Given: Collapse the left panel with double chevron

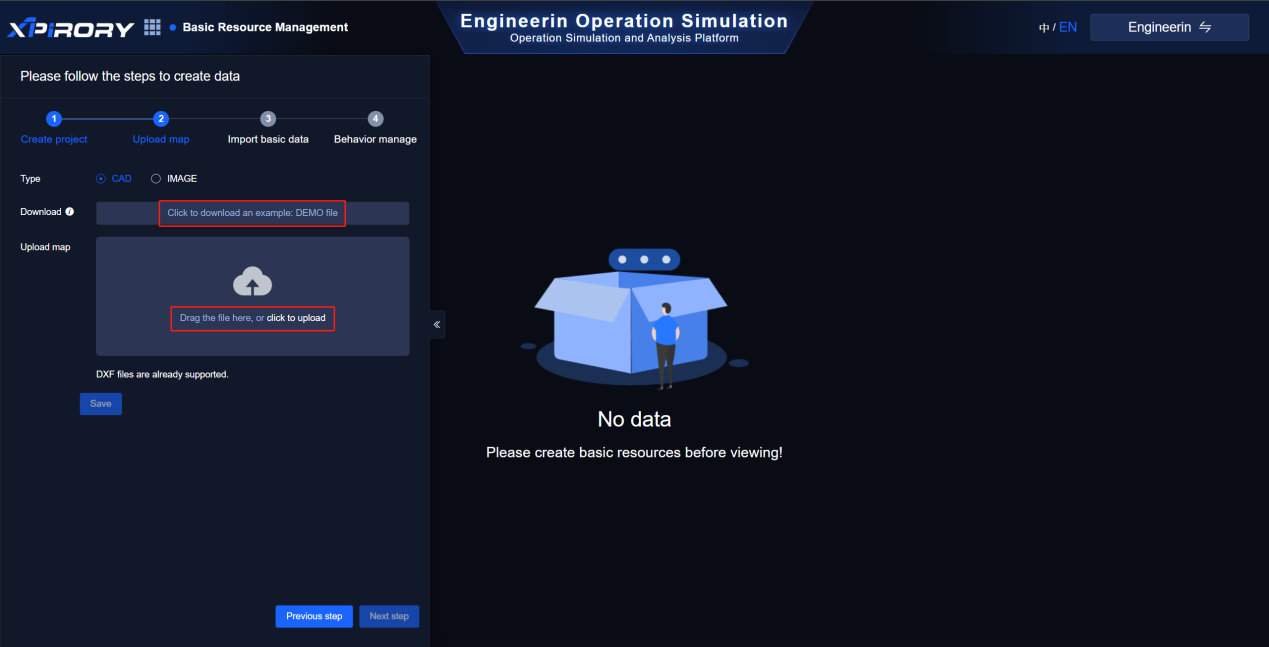Looking at the screenshot, I should (437, 325).
